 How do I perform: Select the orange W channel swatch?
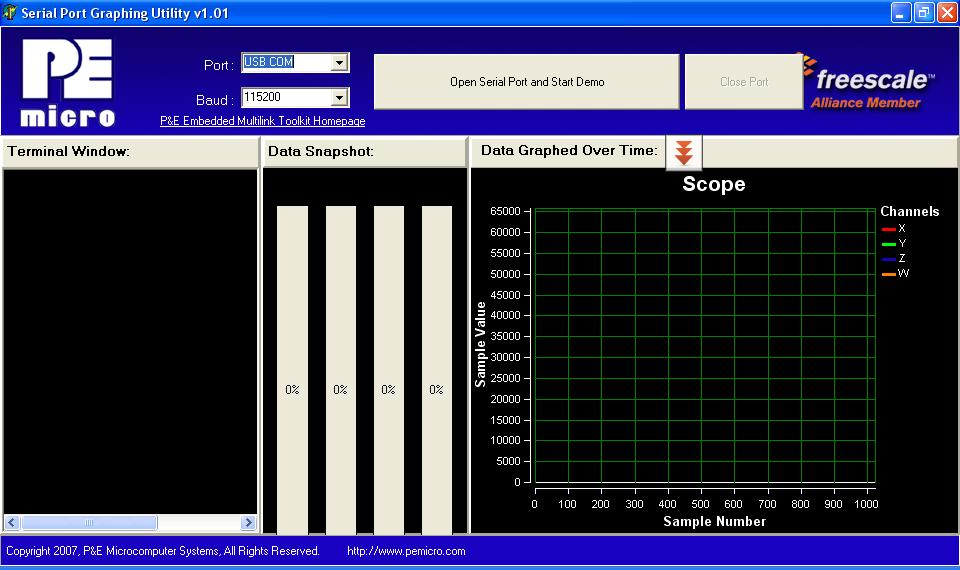888,273
